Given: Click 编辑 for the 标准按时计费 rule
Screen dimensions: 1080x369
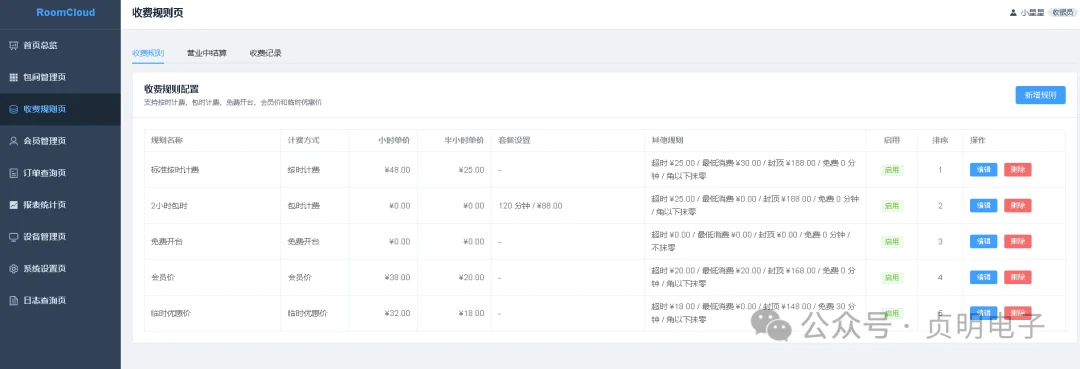Looking at the screenshot, I should point(984,169).
